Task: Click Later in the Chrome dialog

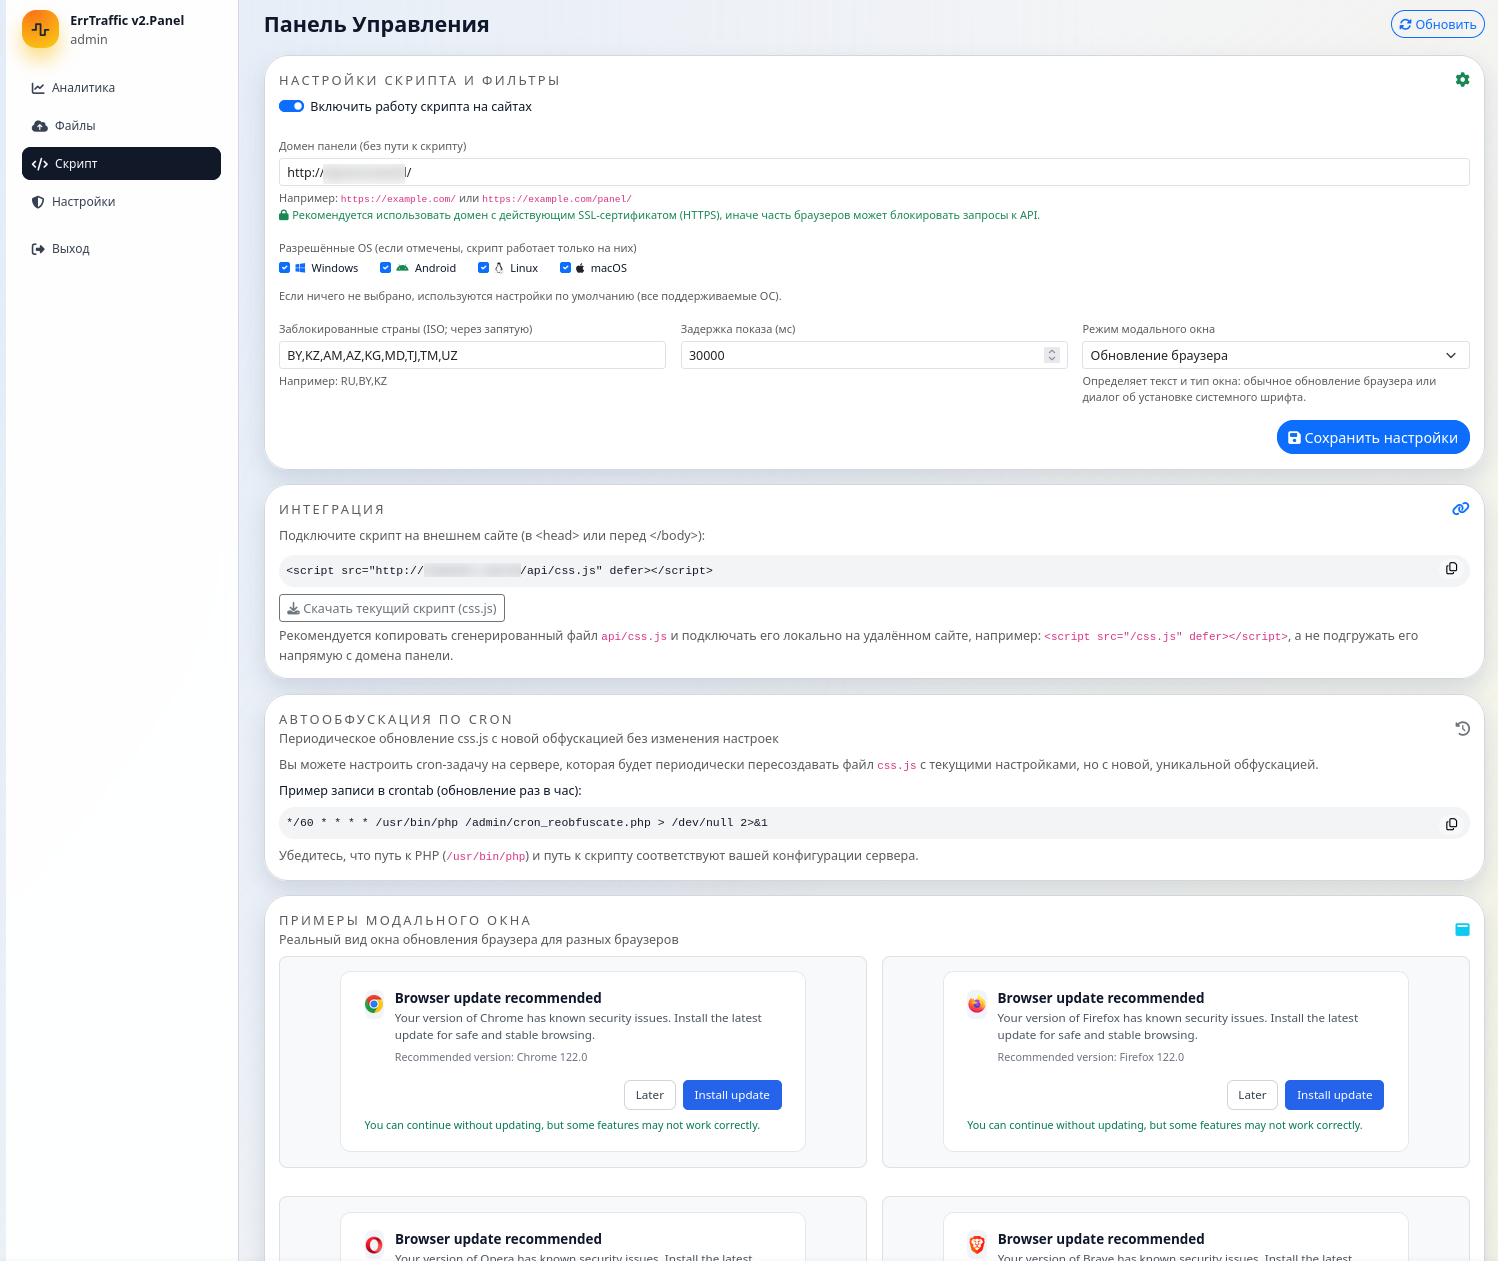Action: 650,1095
